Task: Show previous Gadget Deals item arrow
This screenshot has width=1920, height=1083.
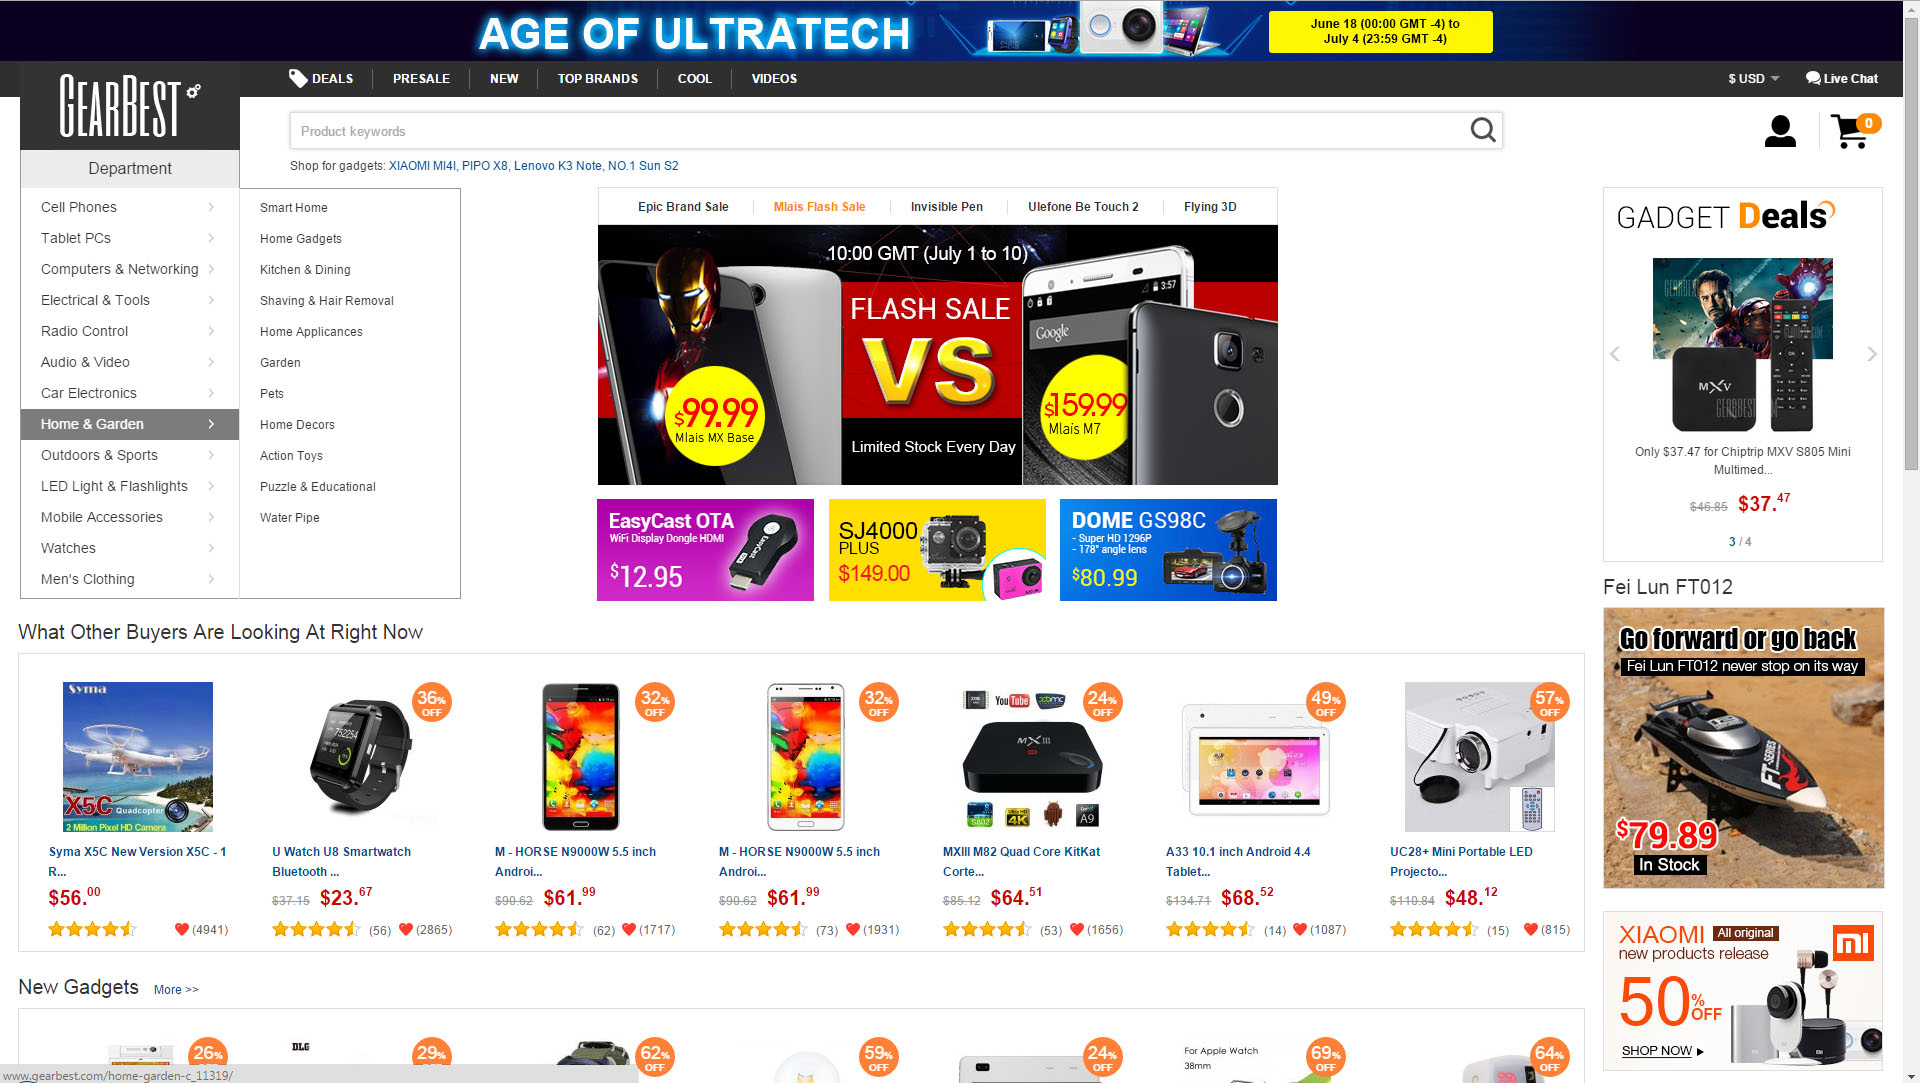Action: 1614,354
